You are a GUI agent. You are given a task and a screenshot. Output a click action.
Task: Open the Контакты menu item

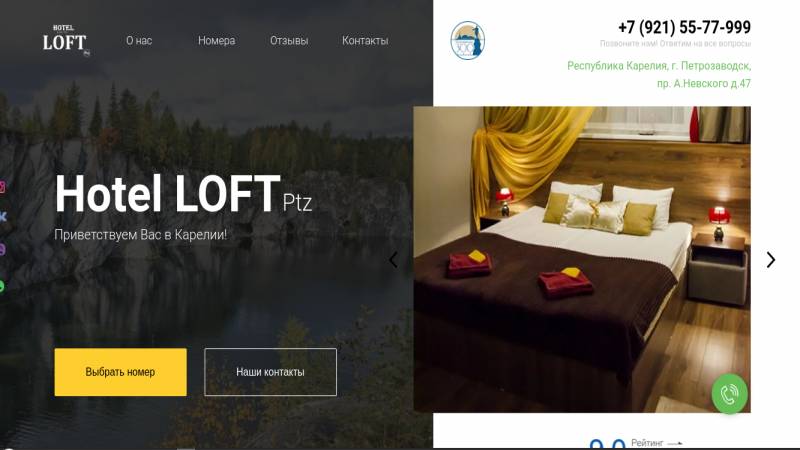tap(365, 40)
